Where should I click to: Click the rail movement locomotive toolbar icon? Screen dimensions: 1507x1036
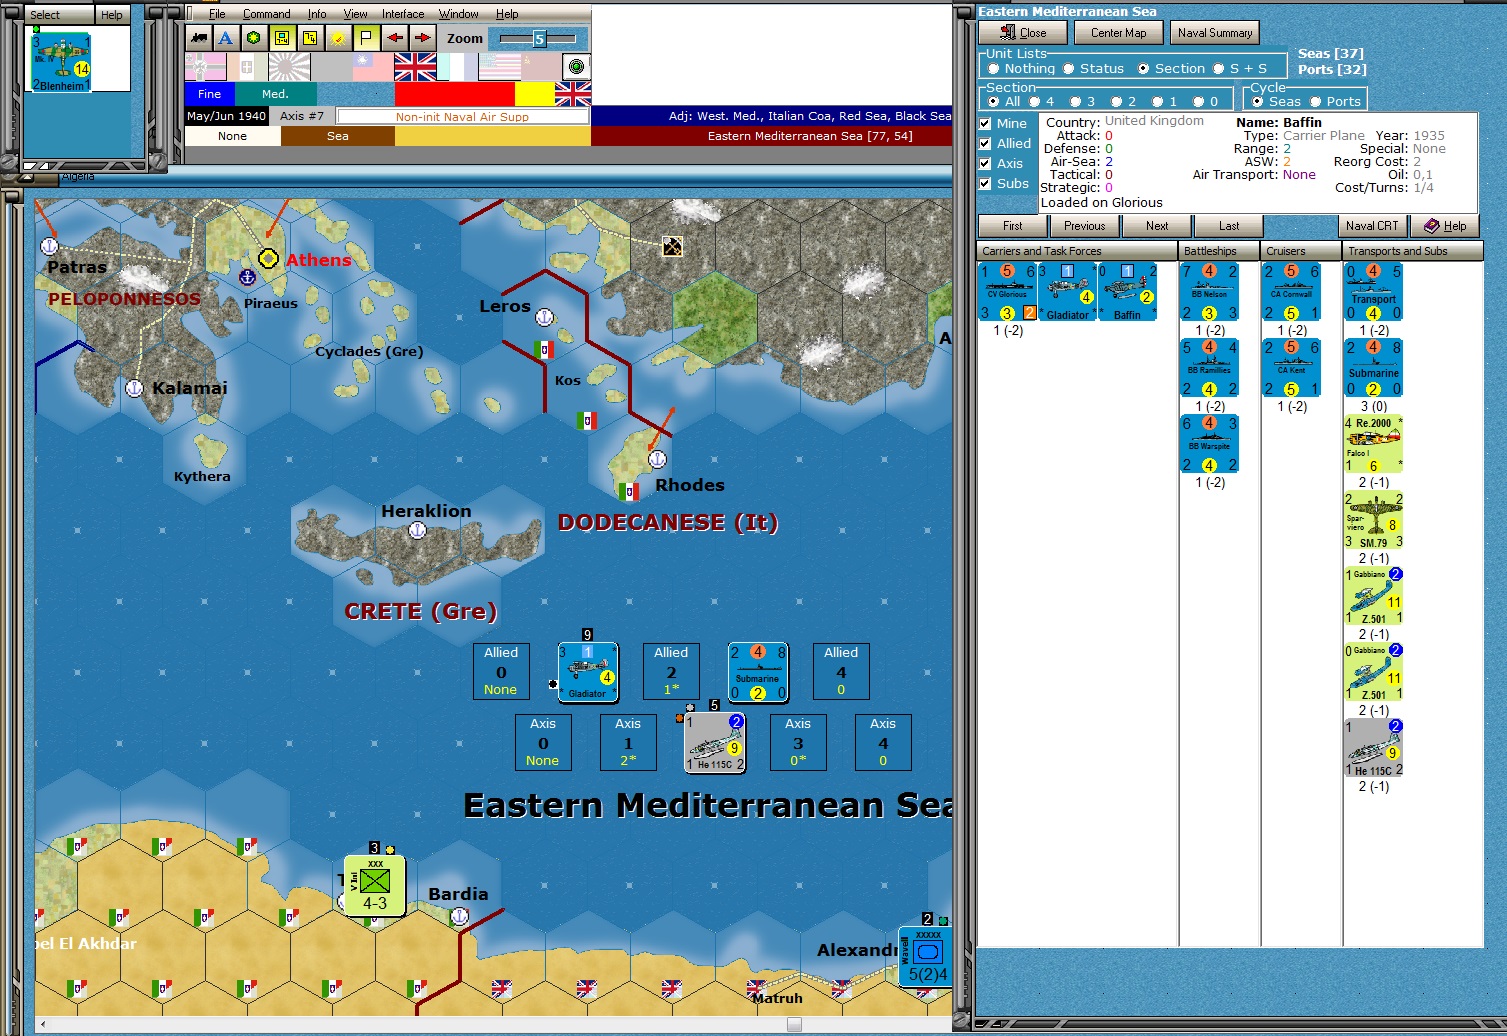pyautogui.click(x=199, y=38)
